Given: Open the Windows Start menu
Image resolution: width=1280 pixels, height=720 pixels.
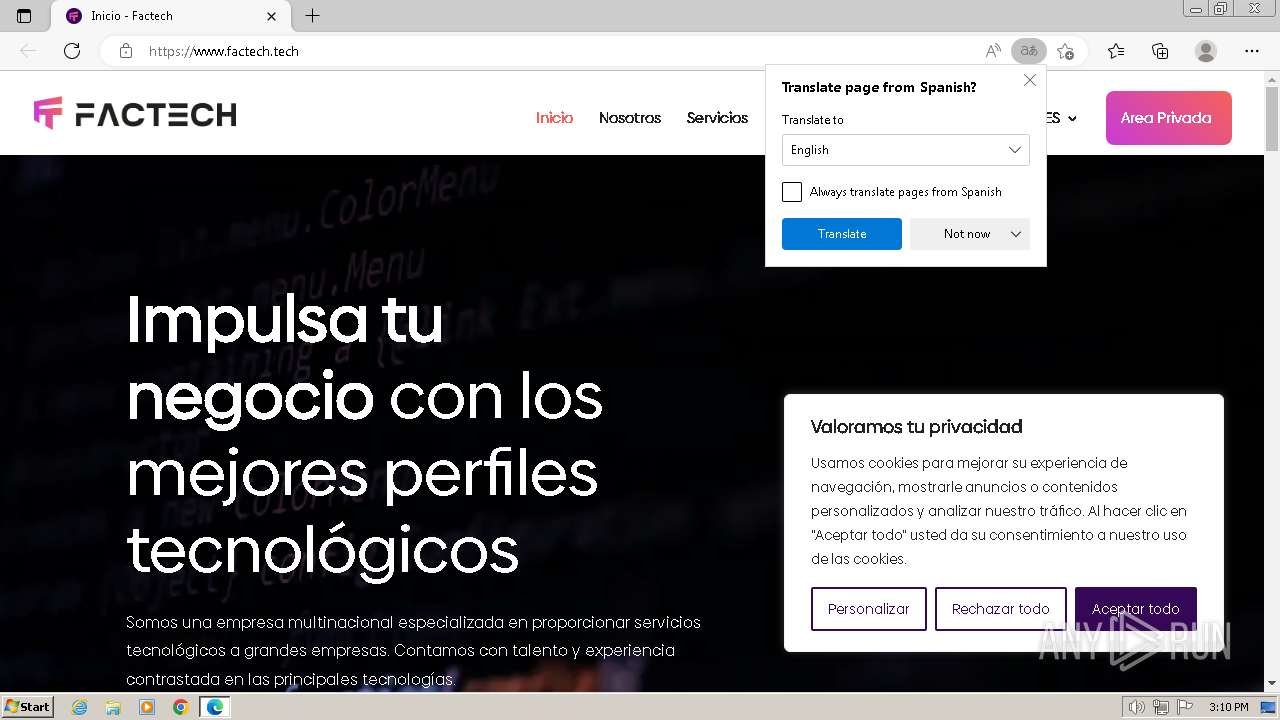Looking at the screenshot, I should pyautogui.click(x=28, y=707).
